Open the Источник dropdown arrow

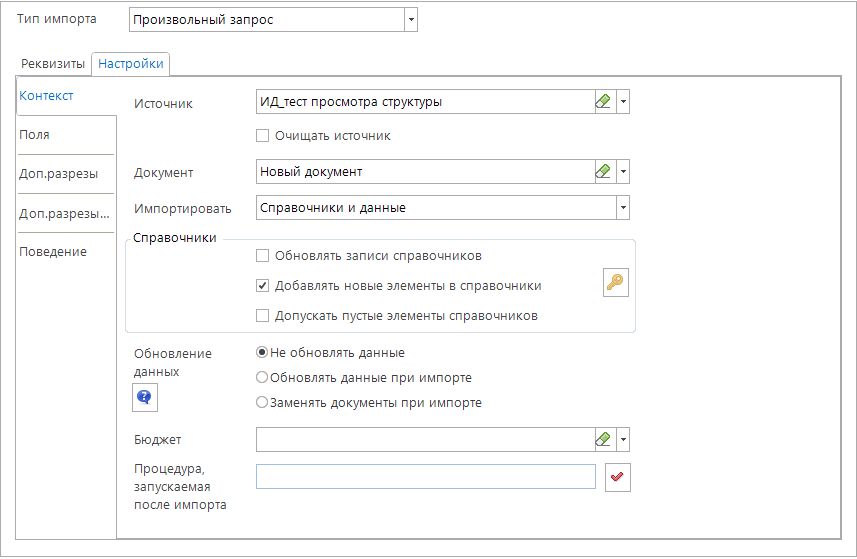pos(623,102)
